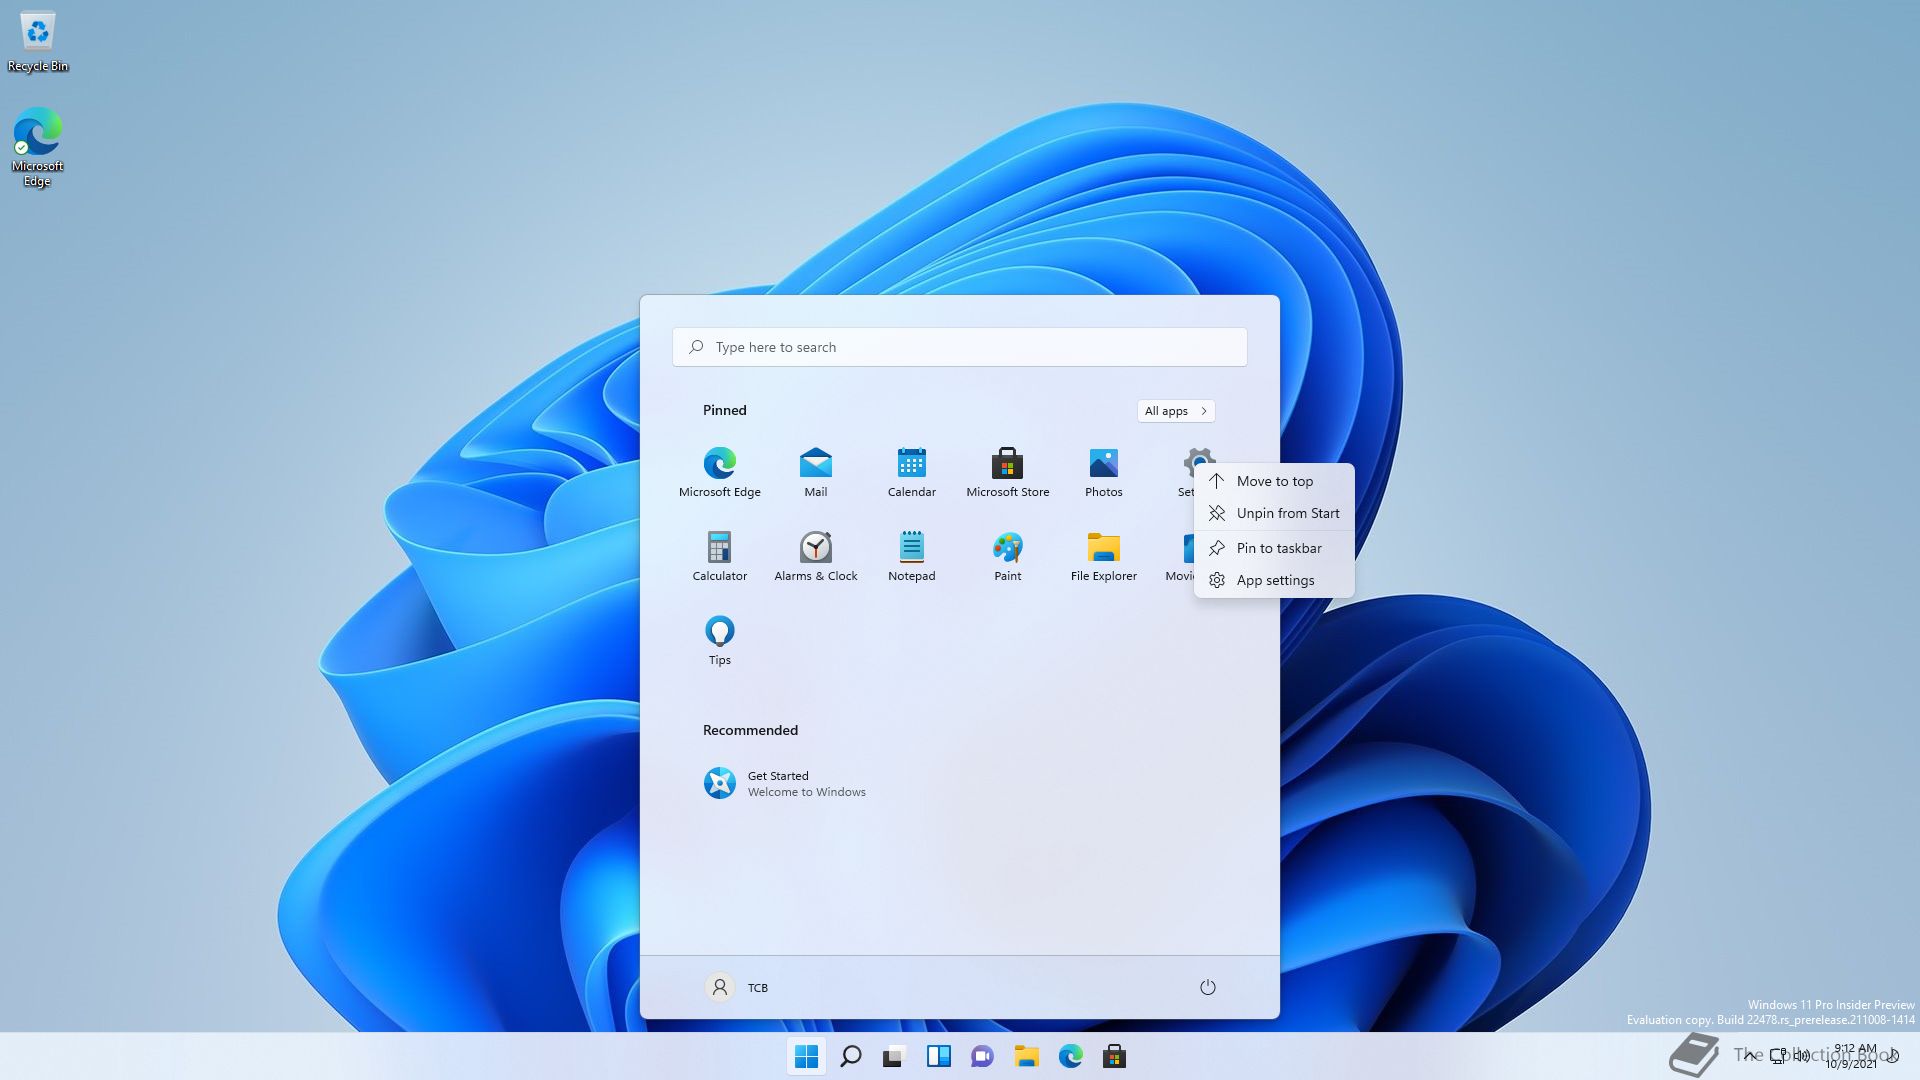Click the Recommended heading
Viewport: 1920px width, 1080px height.
(750, 730)
